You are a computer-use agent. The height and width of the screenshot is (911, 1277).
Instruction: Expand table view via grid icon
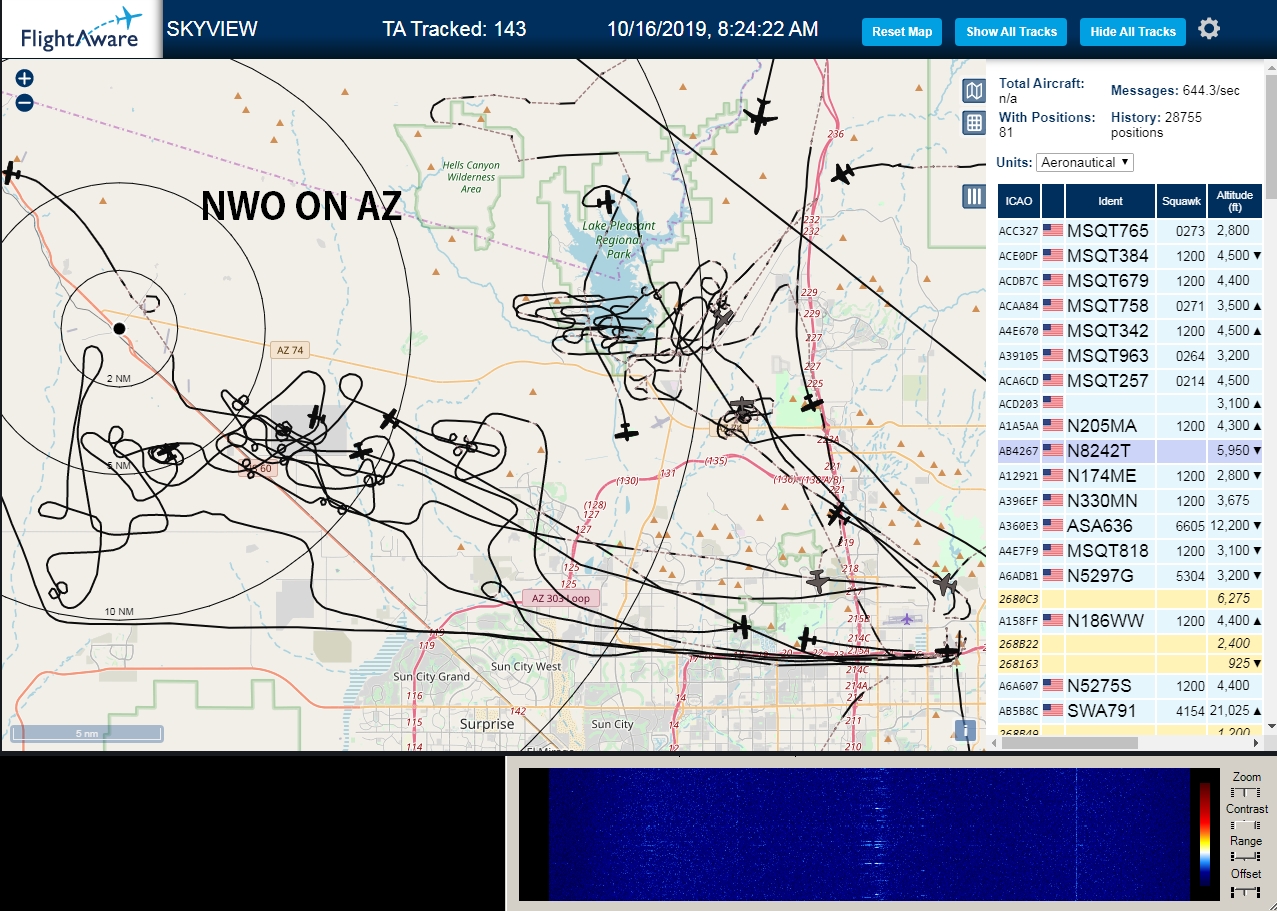[x=974, y=123]
